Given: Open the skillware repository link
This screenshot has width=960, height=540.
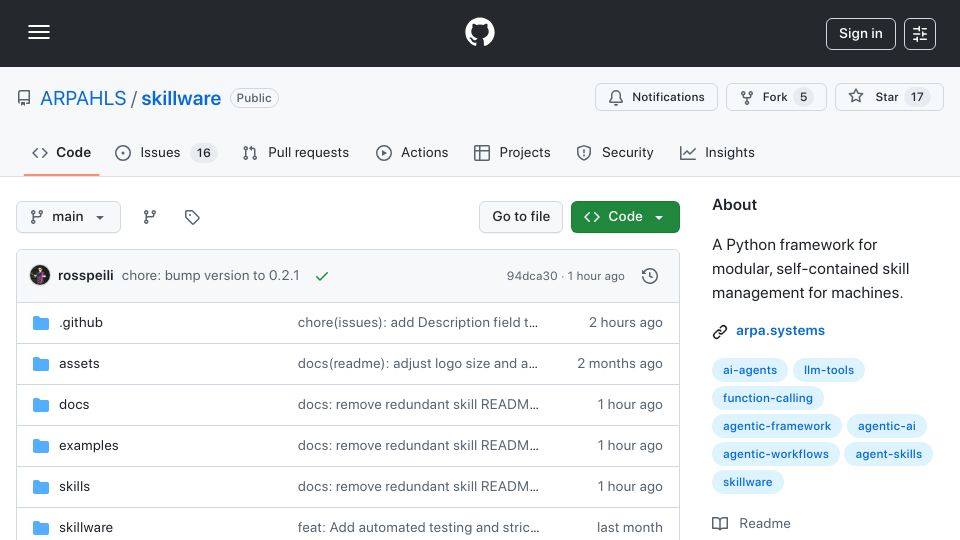Looking at the screenshot, I should tap(181, 98).
